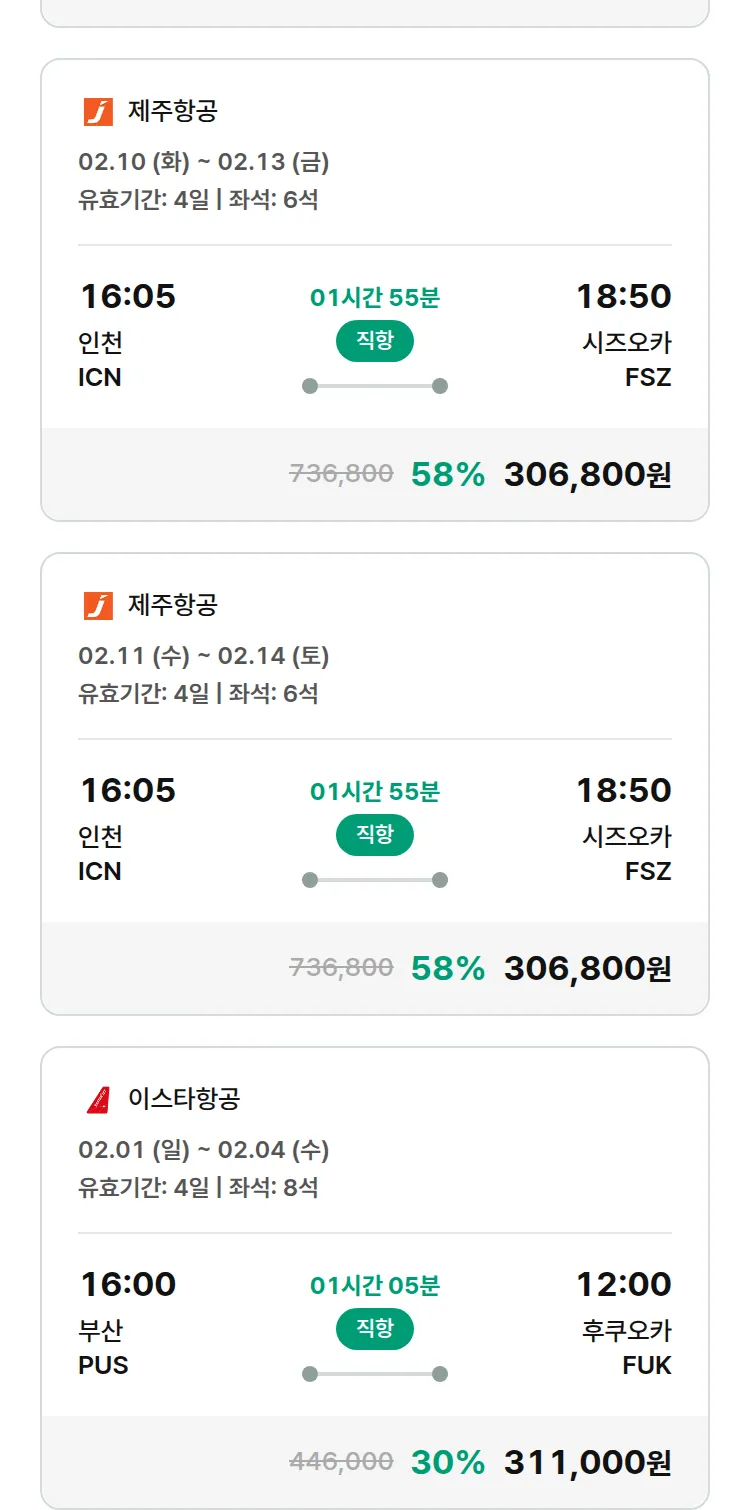Click the PUS departure airport code
The image size is (750, 1510).
103,1365
